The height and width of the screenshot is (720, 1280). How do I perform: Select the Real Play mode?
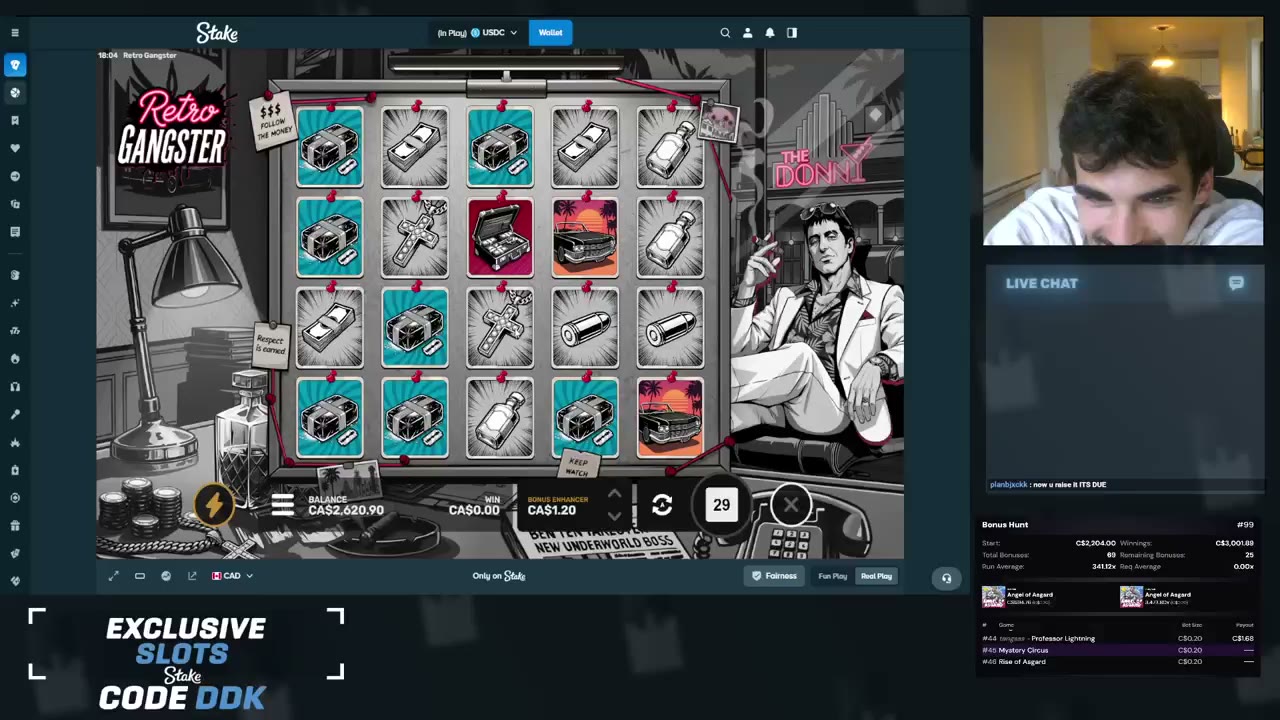pyautogui.click(x=876, y=576)
